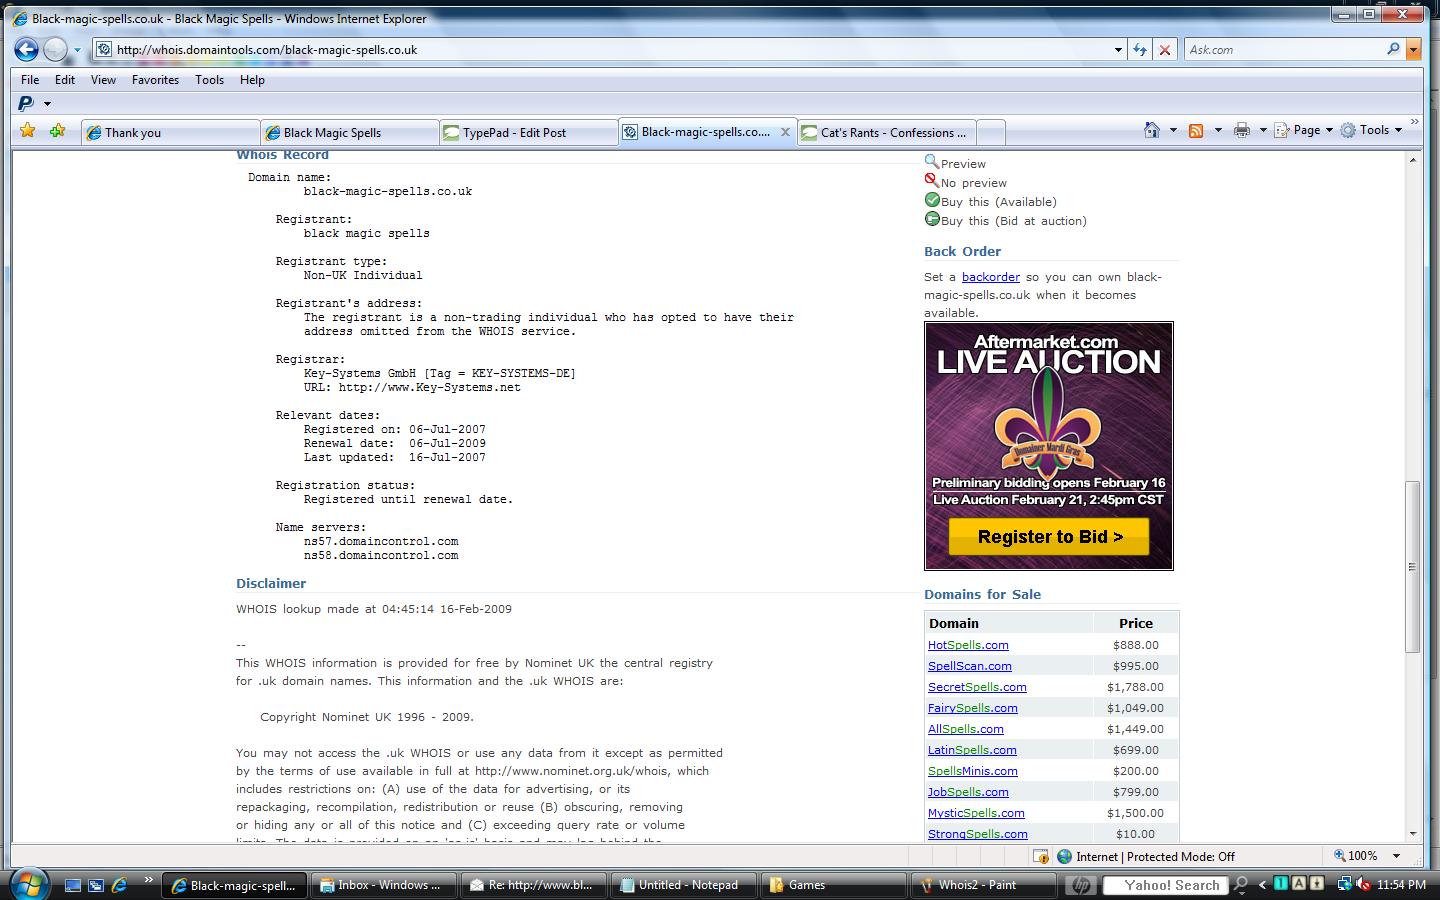Image resolution: width=1440 pixels, height=900 pixels.
Task: Open the Favorites Center star icon
Action: tap(28, 131)
